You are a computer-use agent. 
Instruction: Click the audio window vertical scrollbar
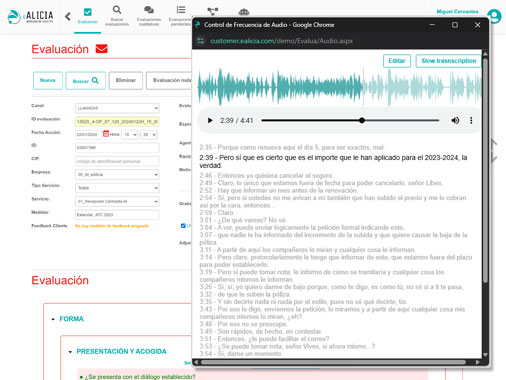(485, 170)
